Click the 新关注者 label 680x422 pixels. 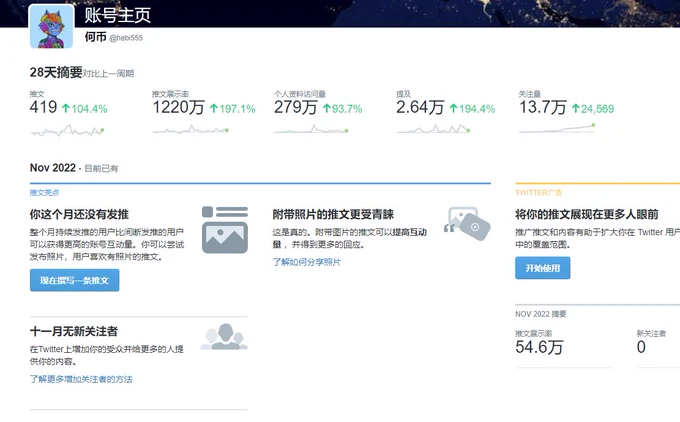[x=651, y=334]
